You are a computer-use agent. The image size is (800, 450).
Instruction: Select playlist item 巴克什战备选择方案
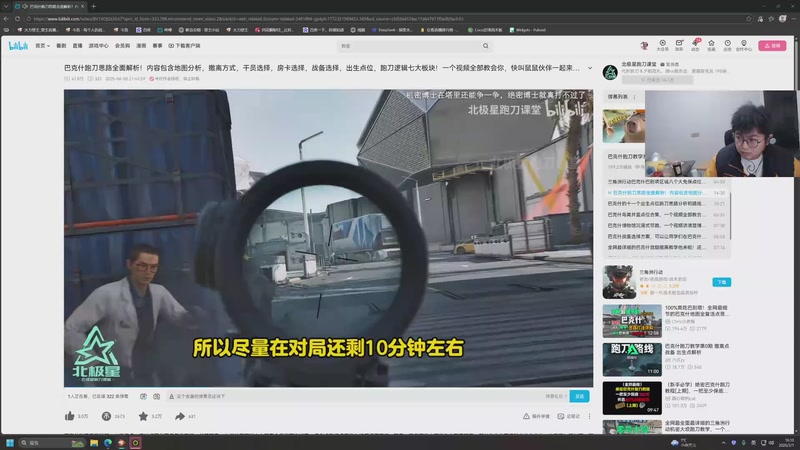point(666,237)
